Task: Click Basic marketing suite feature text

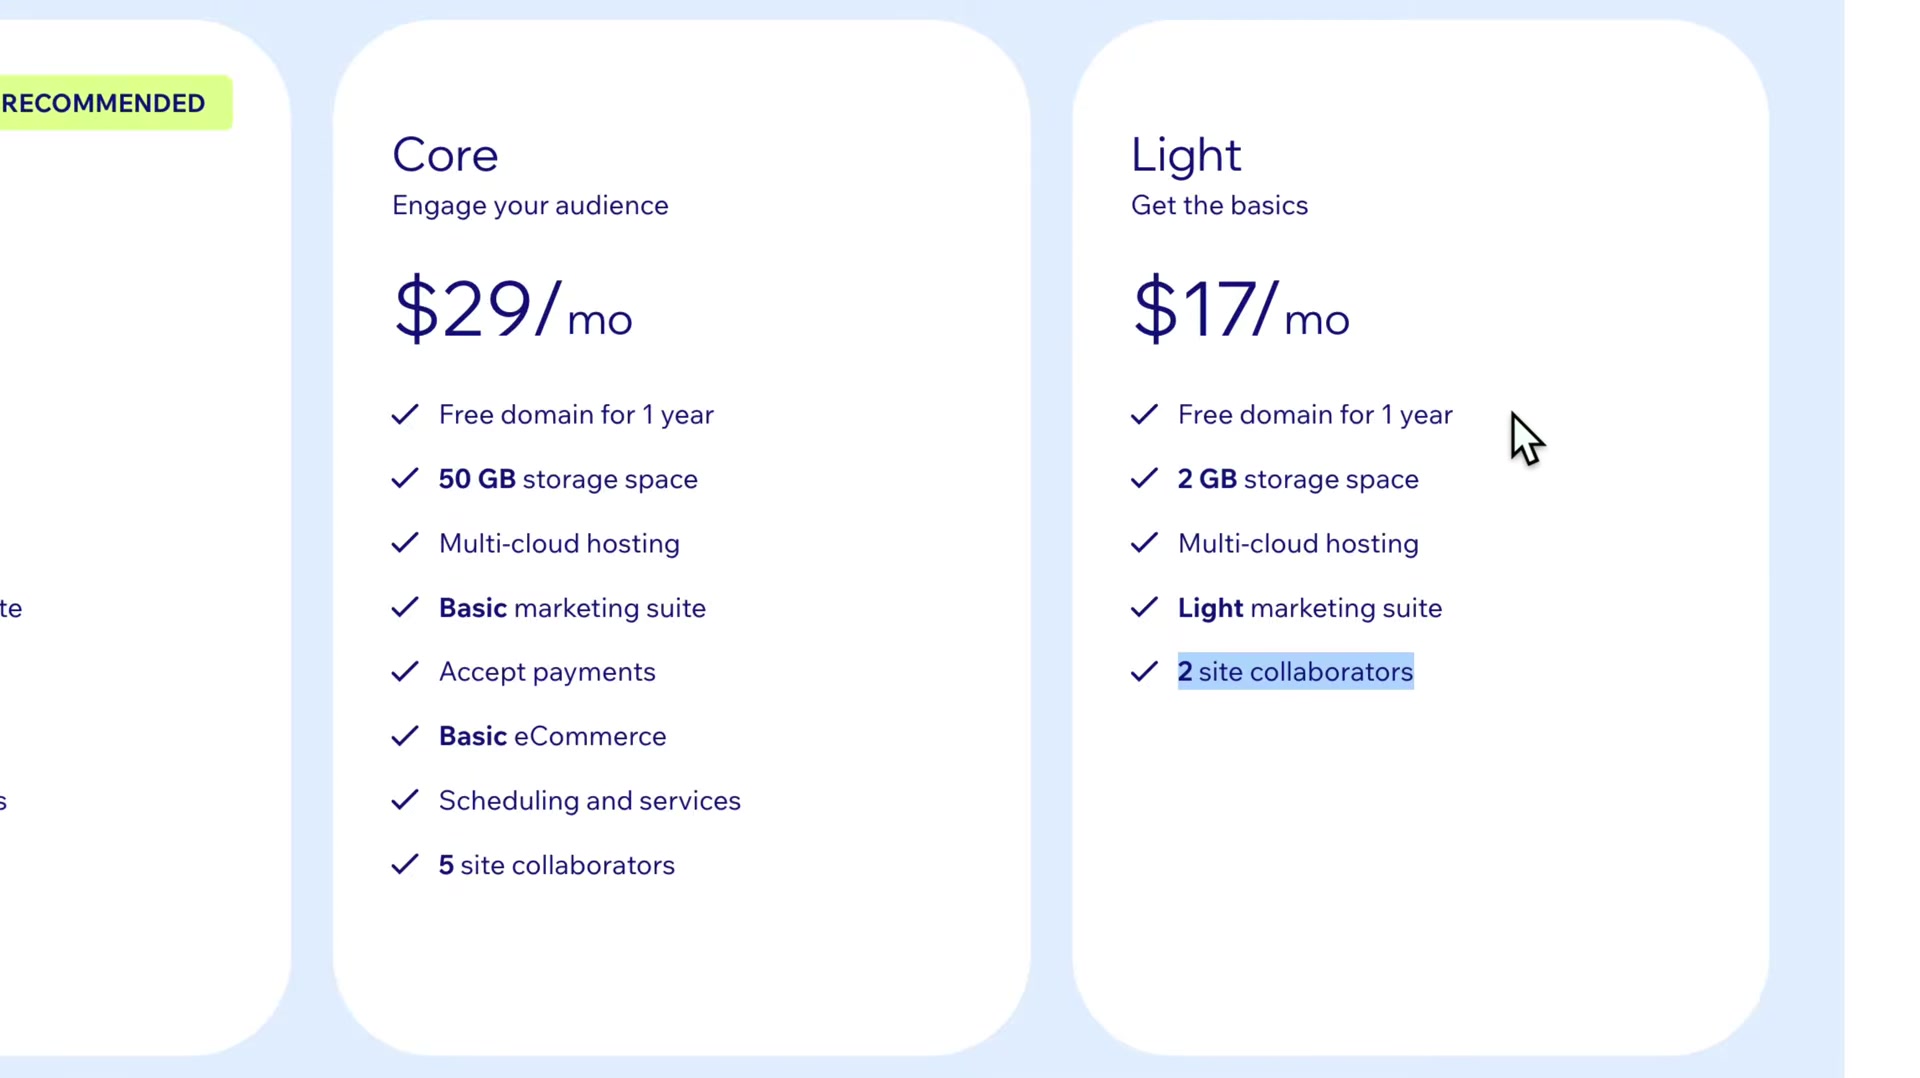Action: 572,608
